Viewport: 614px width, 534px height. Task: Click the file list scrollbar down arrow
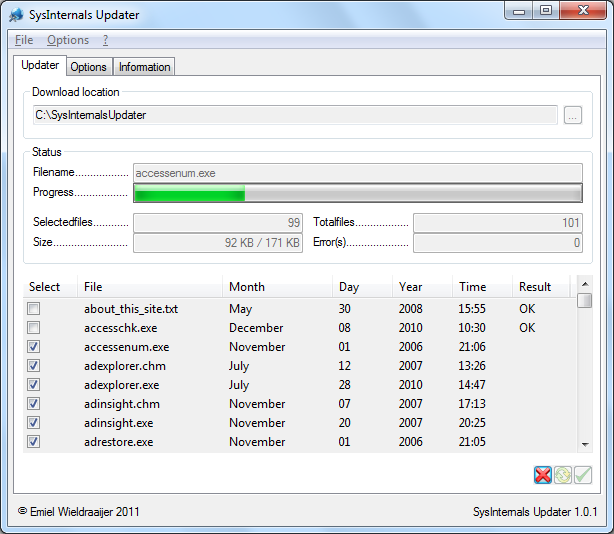click(x=585, y=445)
